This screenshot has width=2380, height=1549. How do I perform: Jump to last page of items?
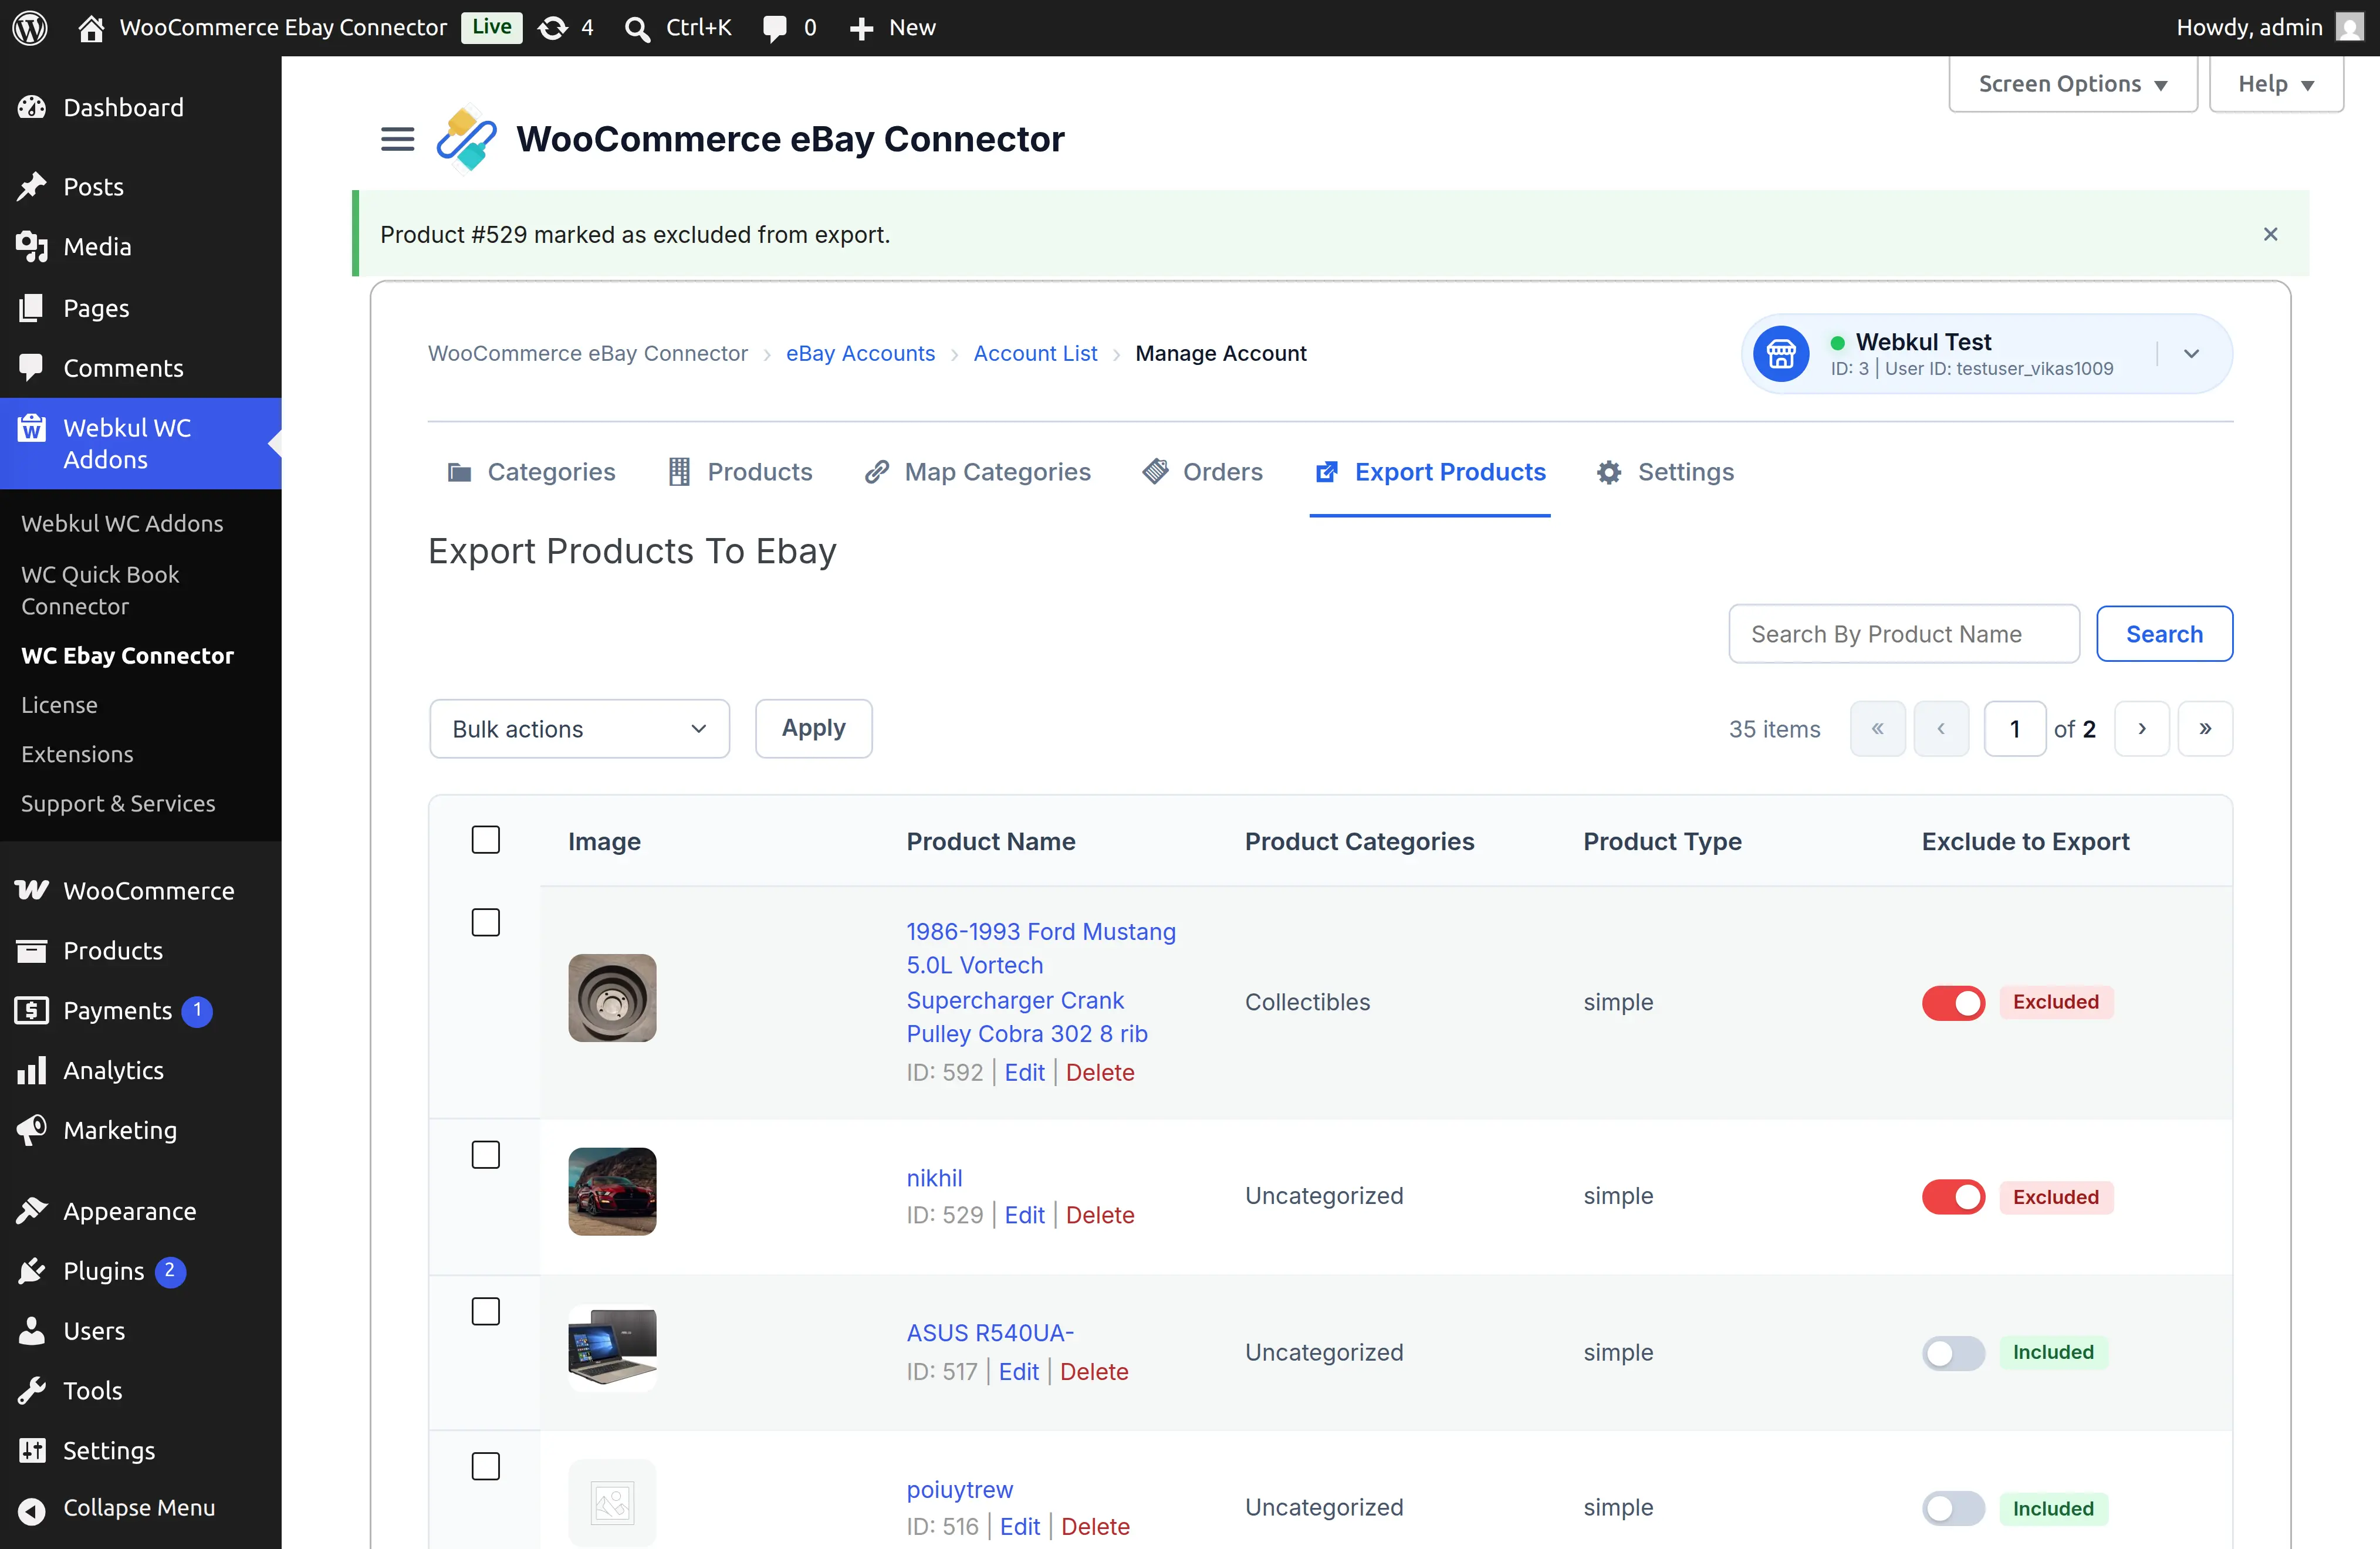(x=2205, y=728)
